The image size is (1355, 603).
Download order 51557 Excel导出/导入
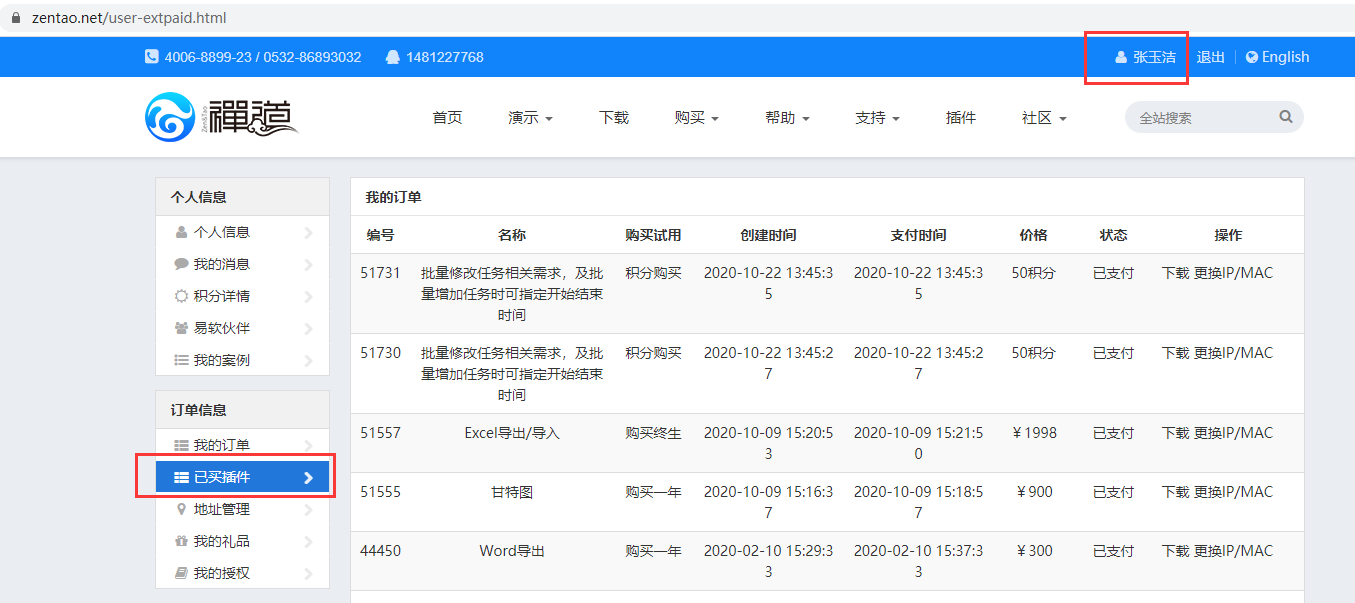[1175, 433]
